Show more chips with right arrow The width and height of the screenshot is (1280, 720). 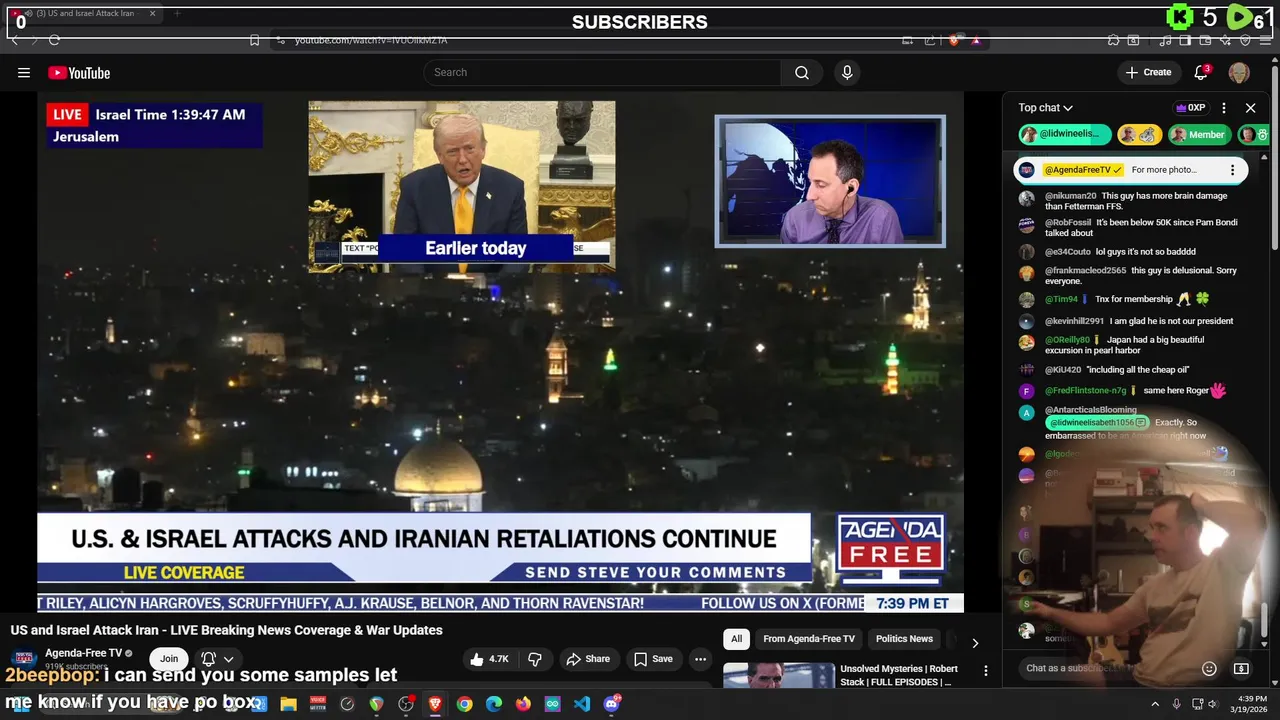click(x=975, y=642)
